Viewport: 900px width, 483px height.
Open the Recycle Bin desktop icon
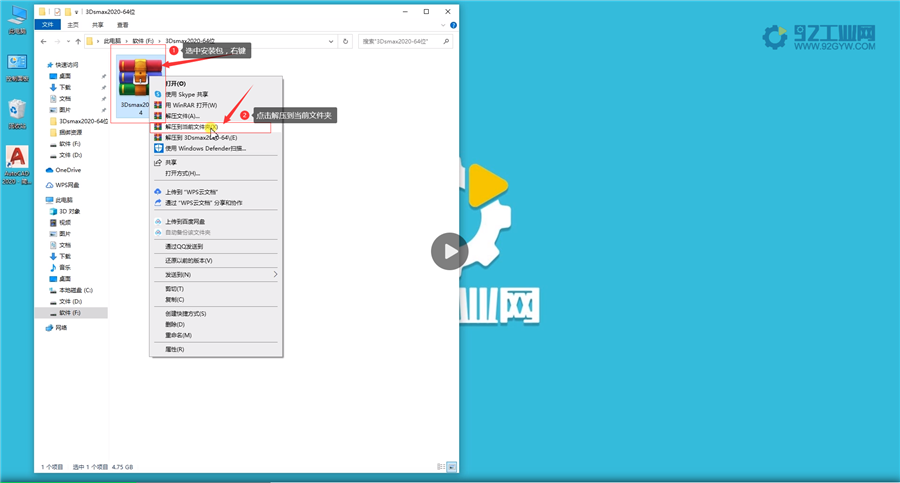tap(17, 114)
